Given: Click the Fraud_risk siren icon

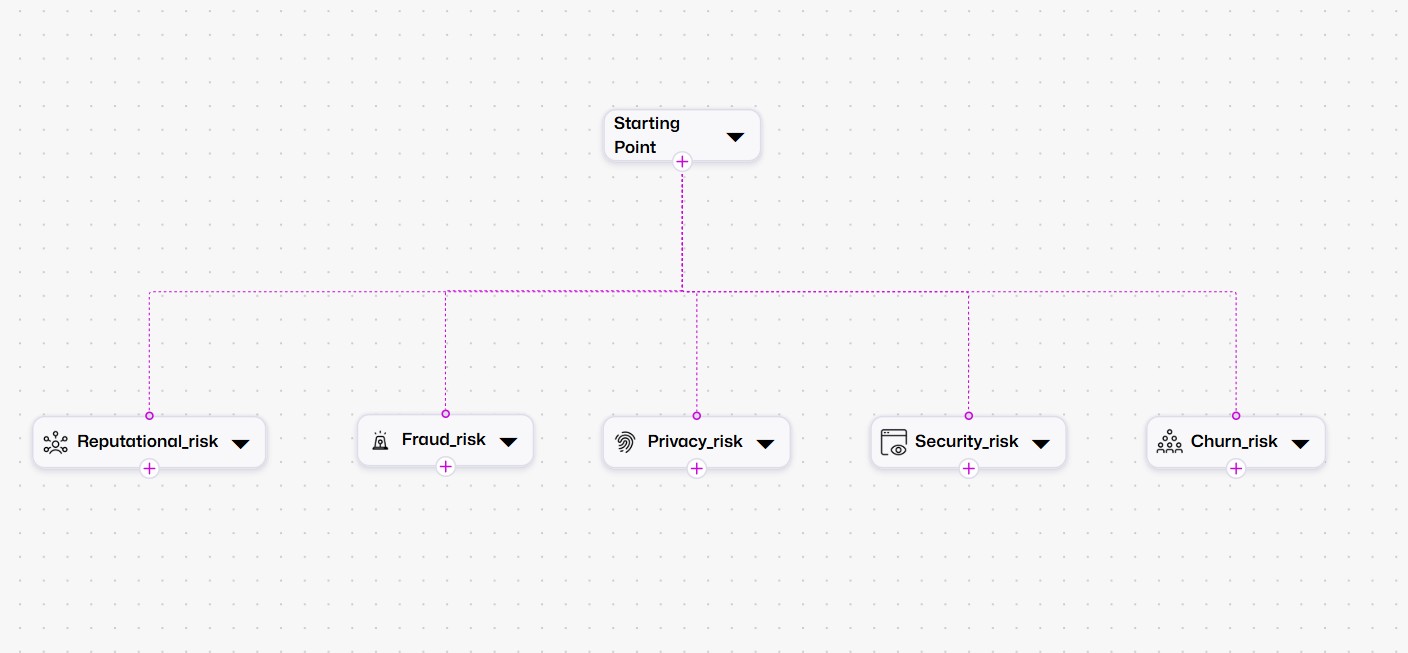Looking at the screenshot, I should [380, 441].
